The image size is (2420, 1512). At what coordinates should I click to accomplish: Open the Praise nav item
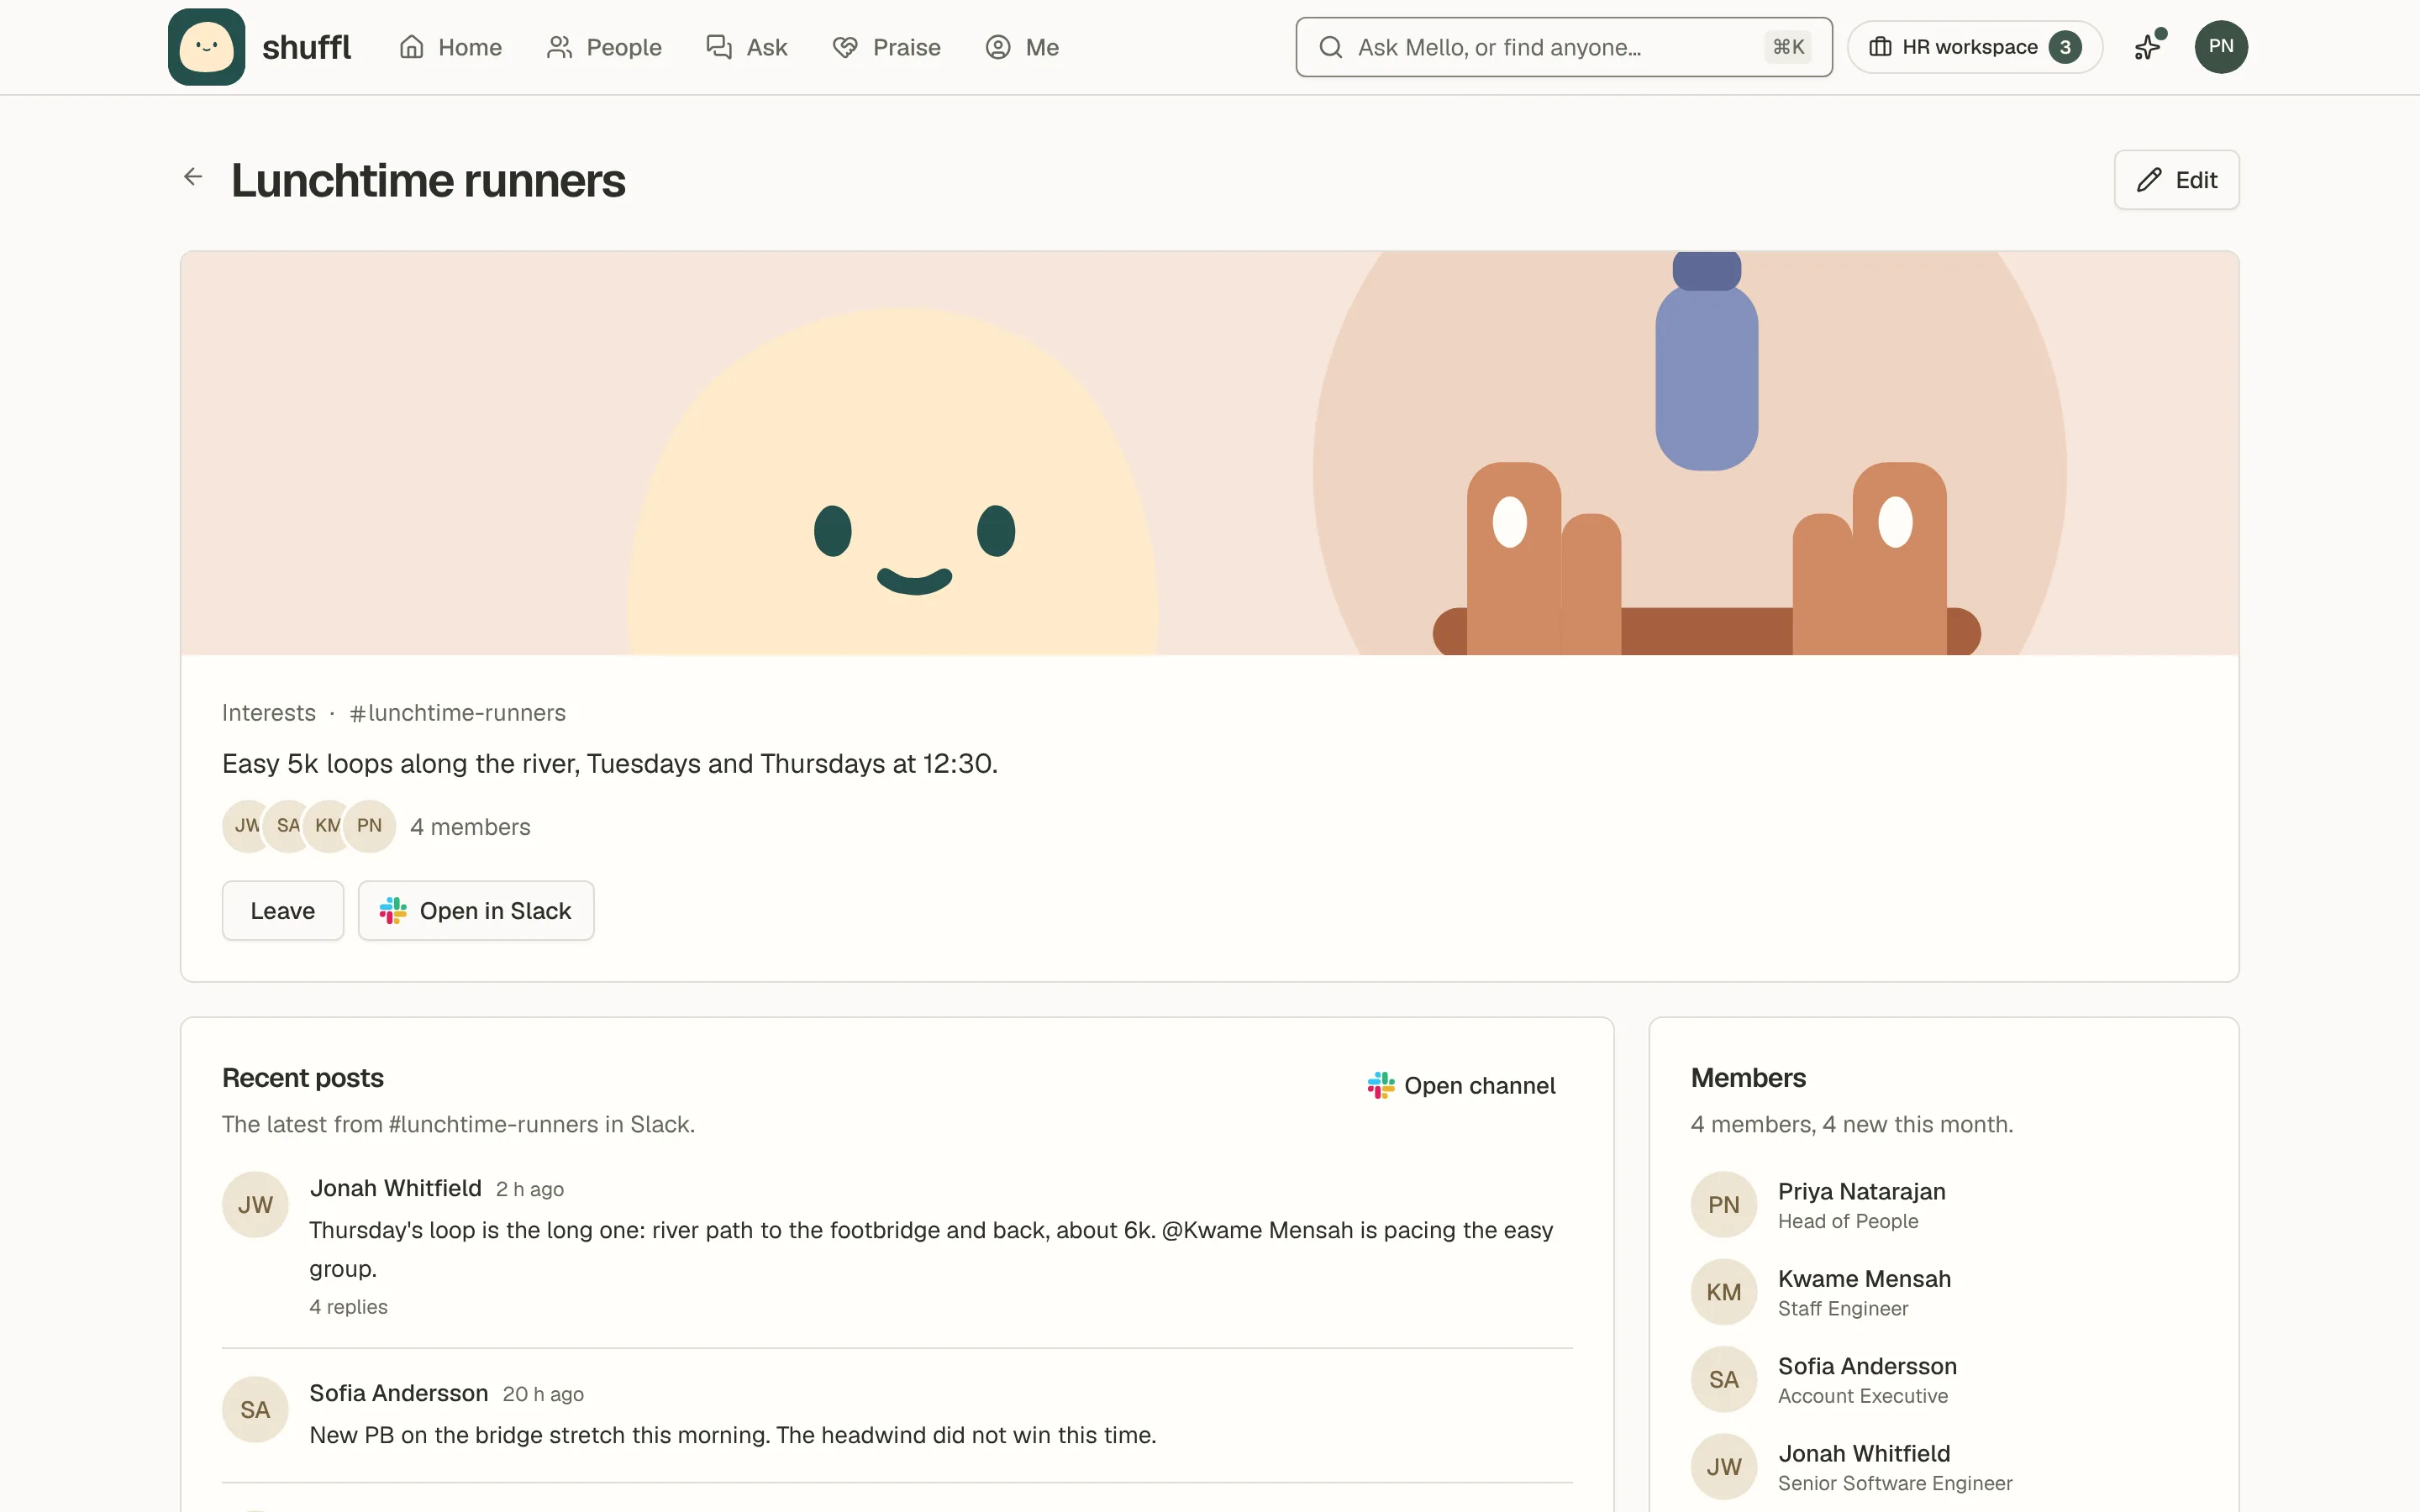coord(886,47)
